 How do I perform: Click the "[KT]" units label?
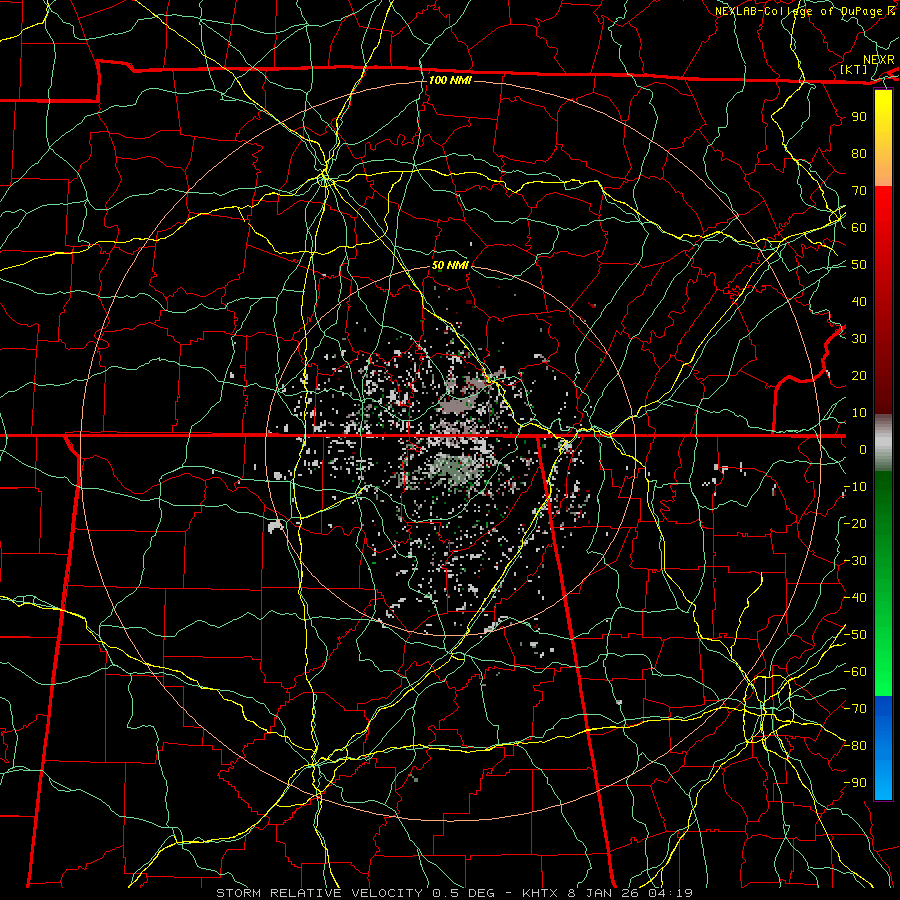(854, 69)
